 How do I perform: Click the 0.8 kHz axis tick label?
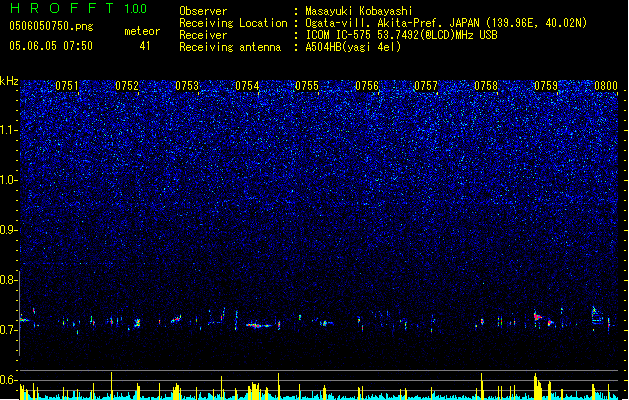[x=8, y=280]
